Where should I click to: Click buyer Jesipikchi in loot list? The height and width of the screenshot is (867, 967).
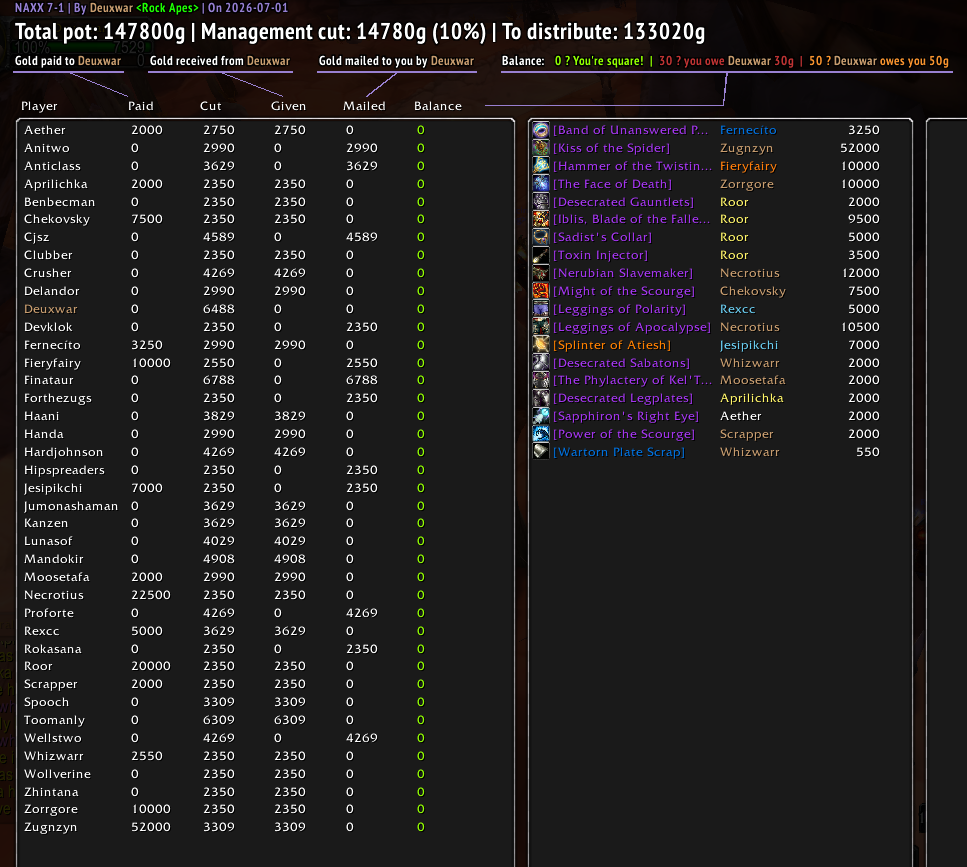coord(749,345)
